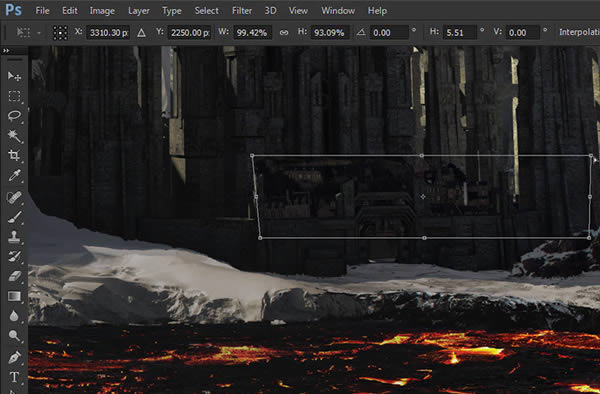This screenshot has width=600, height=394.
Task: Select the Gradient tool
Action: (x=15, y=296)
